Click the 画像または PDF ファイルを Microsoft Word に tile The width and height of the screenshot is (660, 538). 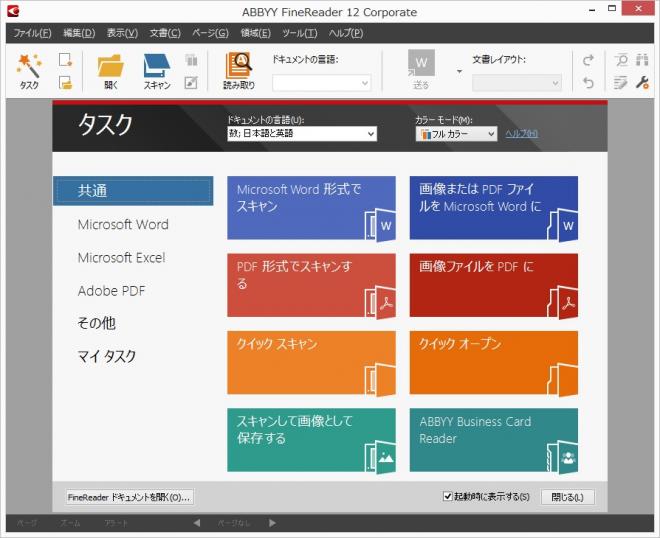pos(494,208)
